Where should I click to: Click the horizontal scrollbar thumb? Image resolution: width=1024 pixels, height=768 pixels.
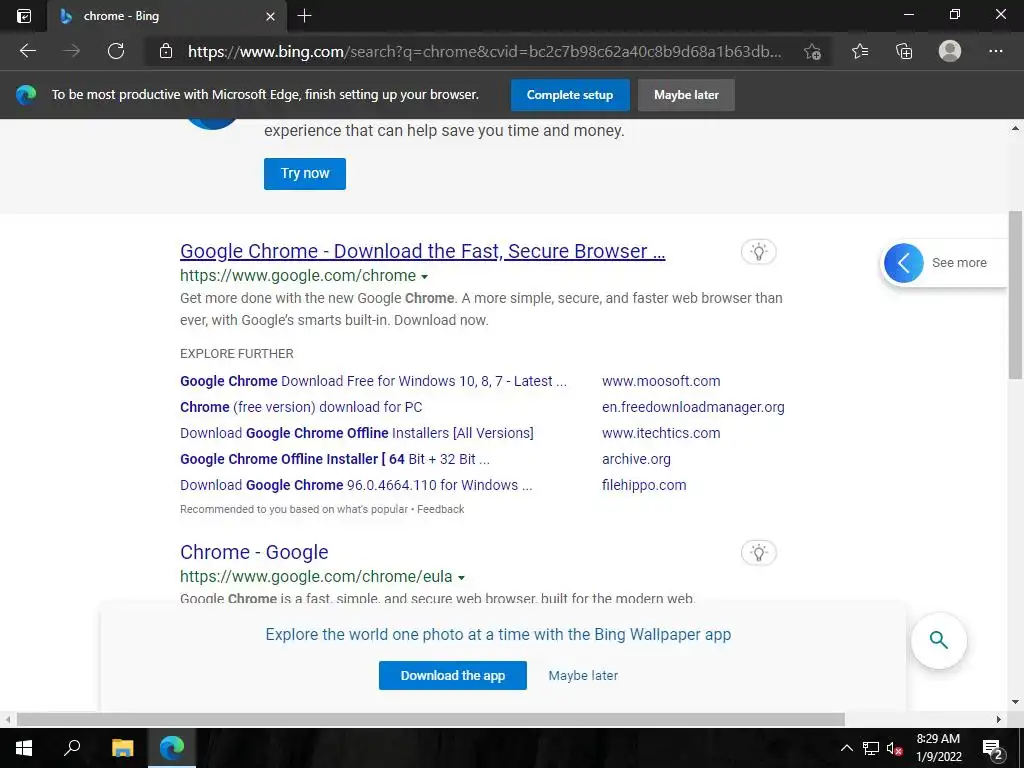(431, 720)
